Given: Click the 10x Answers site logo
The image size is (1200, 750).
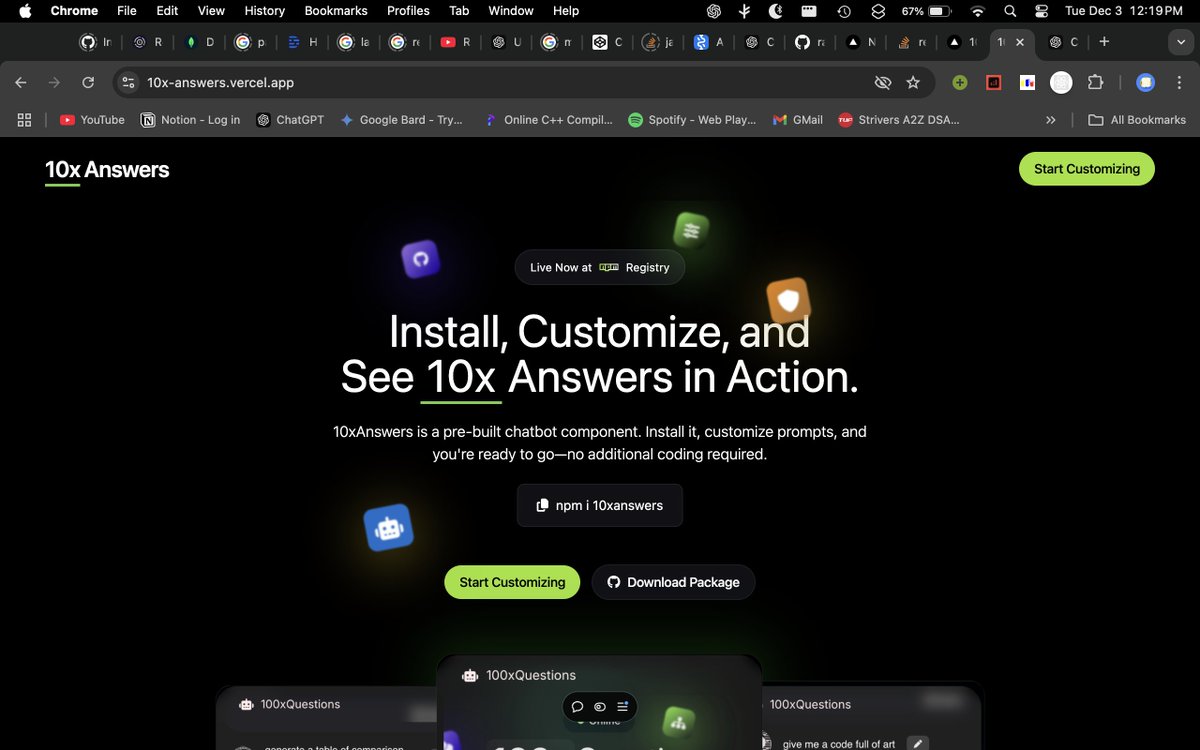Looking at the screenshot, I should point(107,170).
